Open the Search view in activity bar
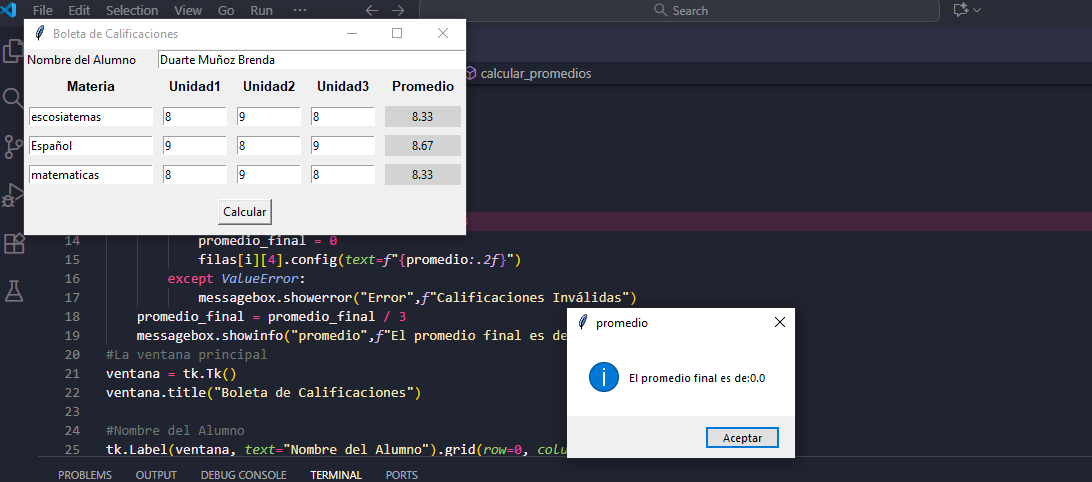This screenshot has height=482, width=1092. pos(13,98)
